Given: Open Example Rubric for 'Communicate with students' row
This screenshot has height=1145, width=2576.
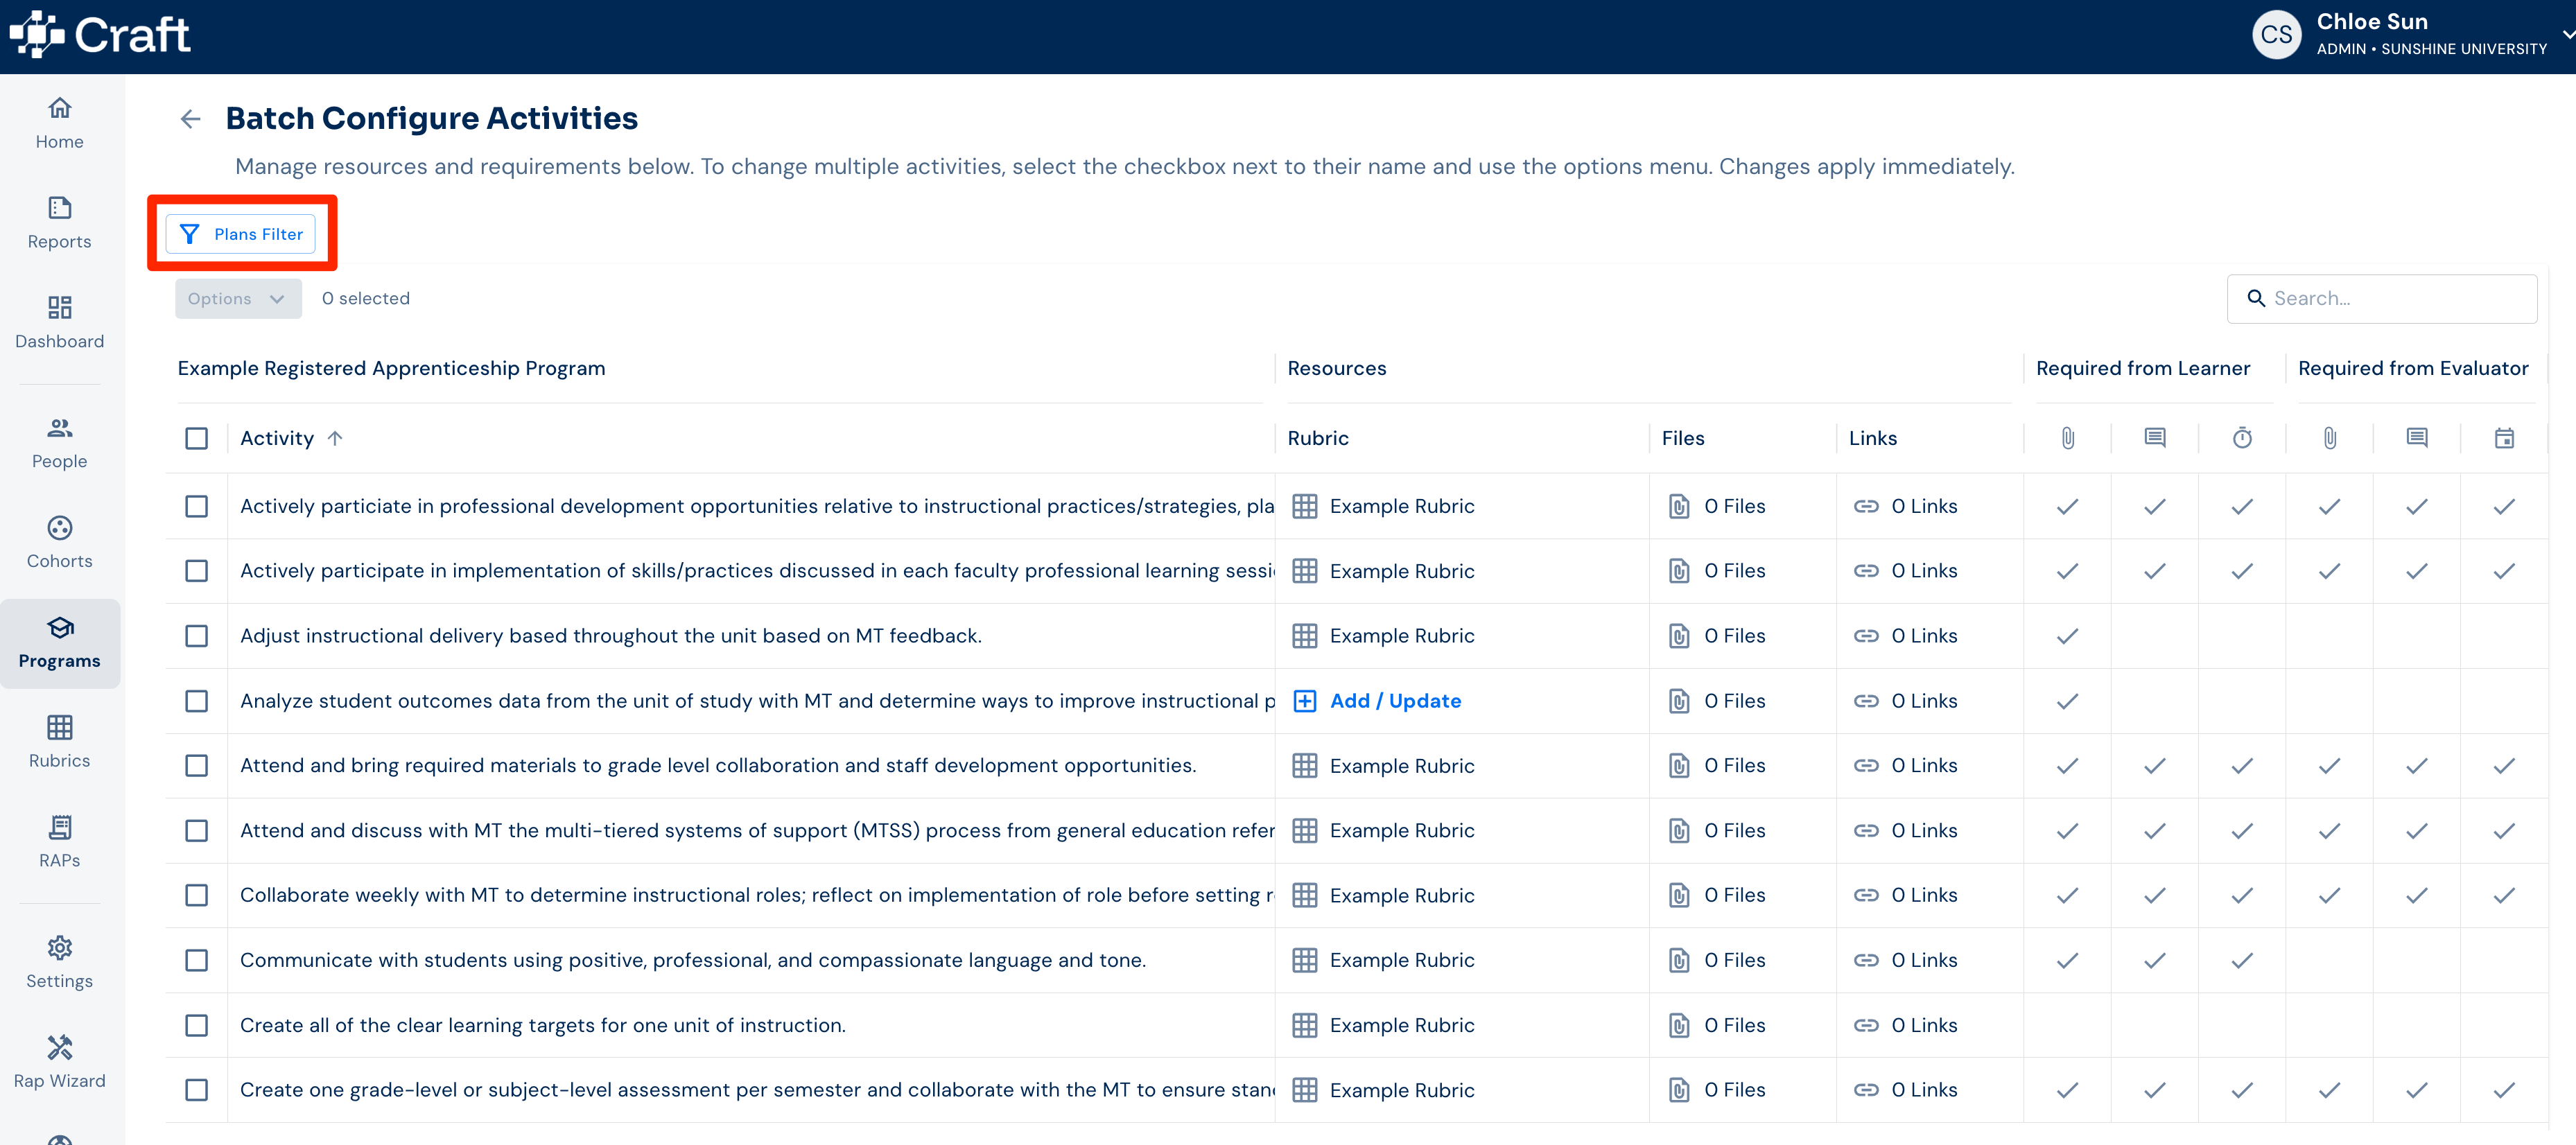Looking at the screenshot, I should click(x=1402, y=960).
